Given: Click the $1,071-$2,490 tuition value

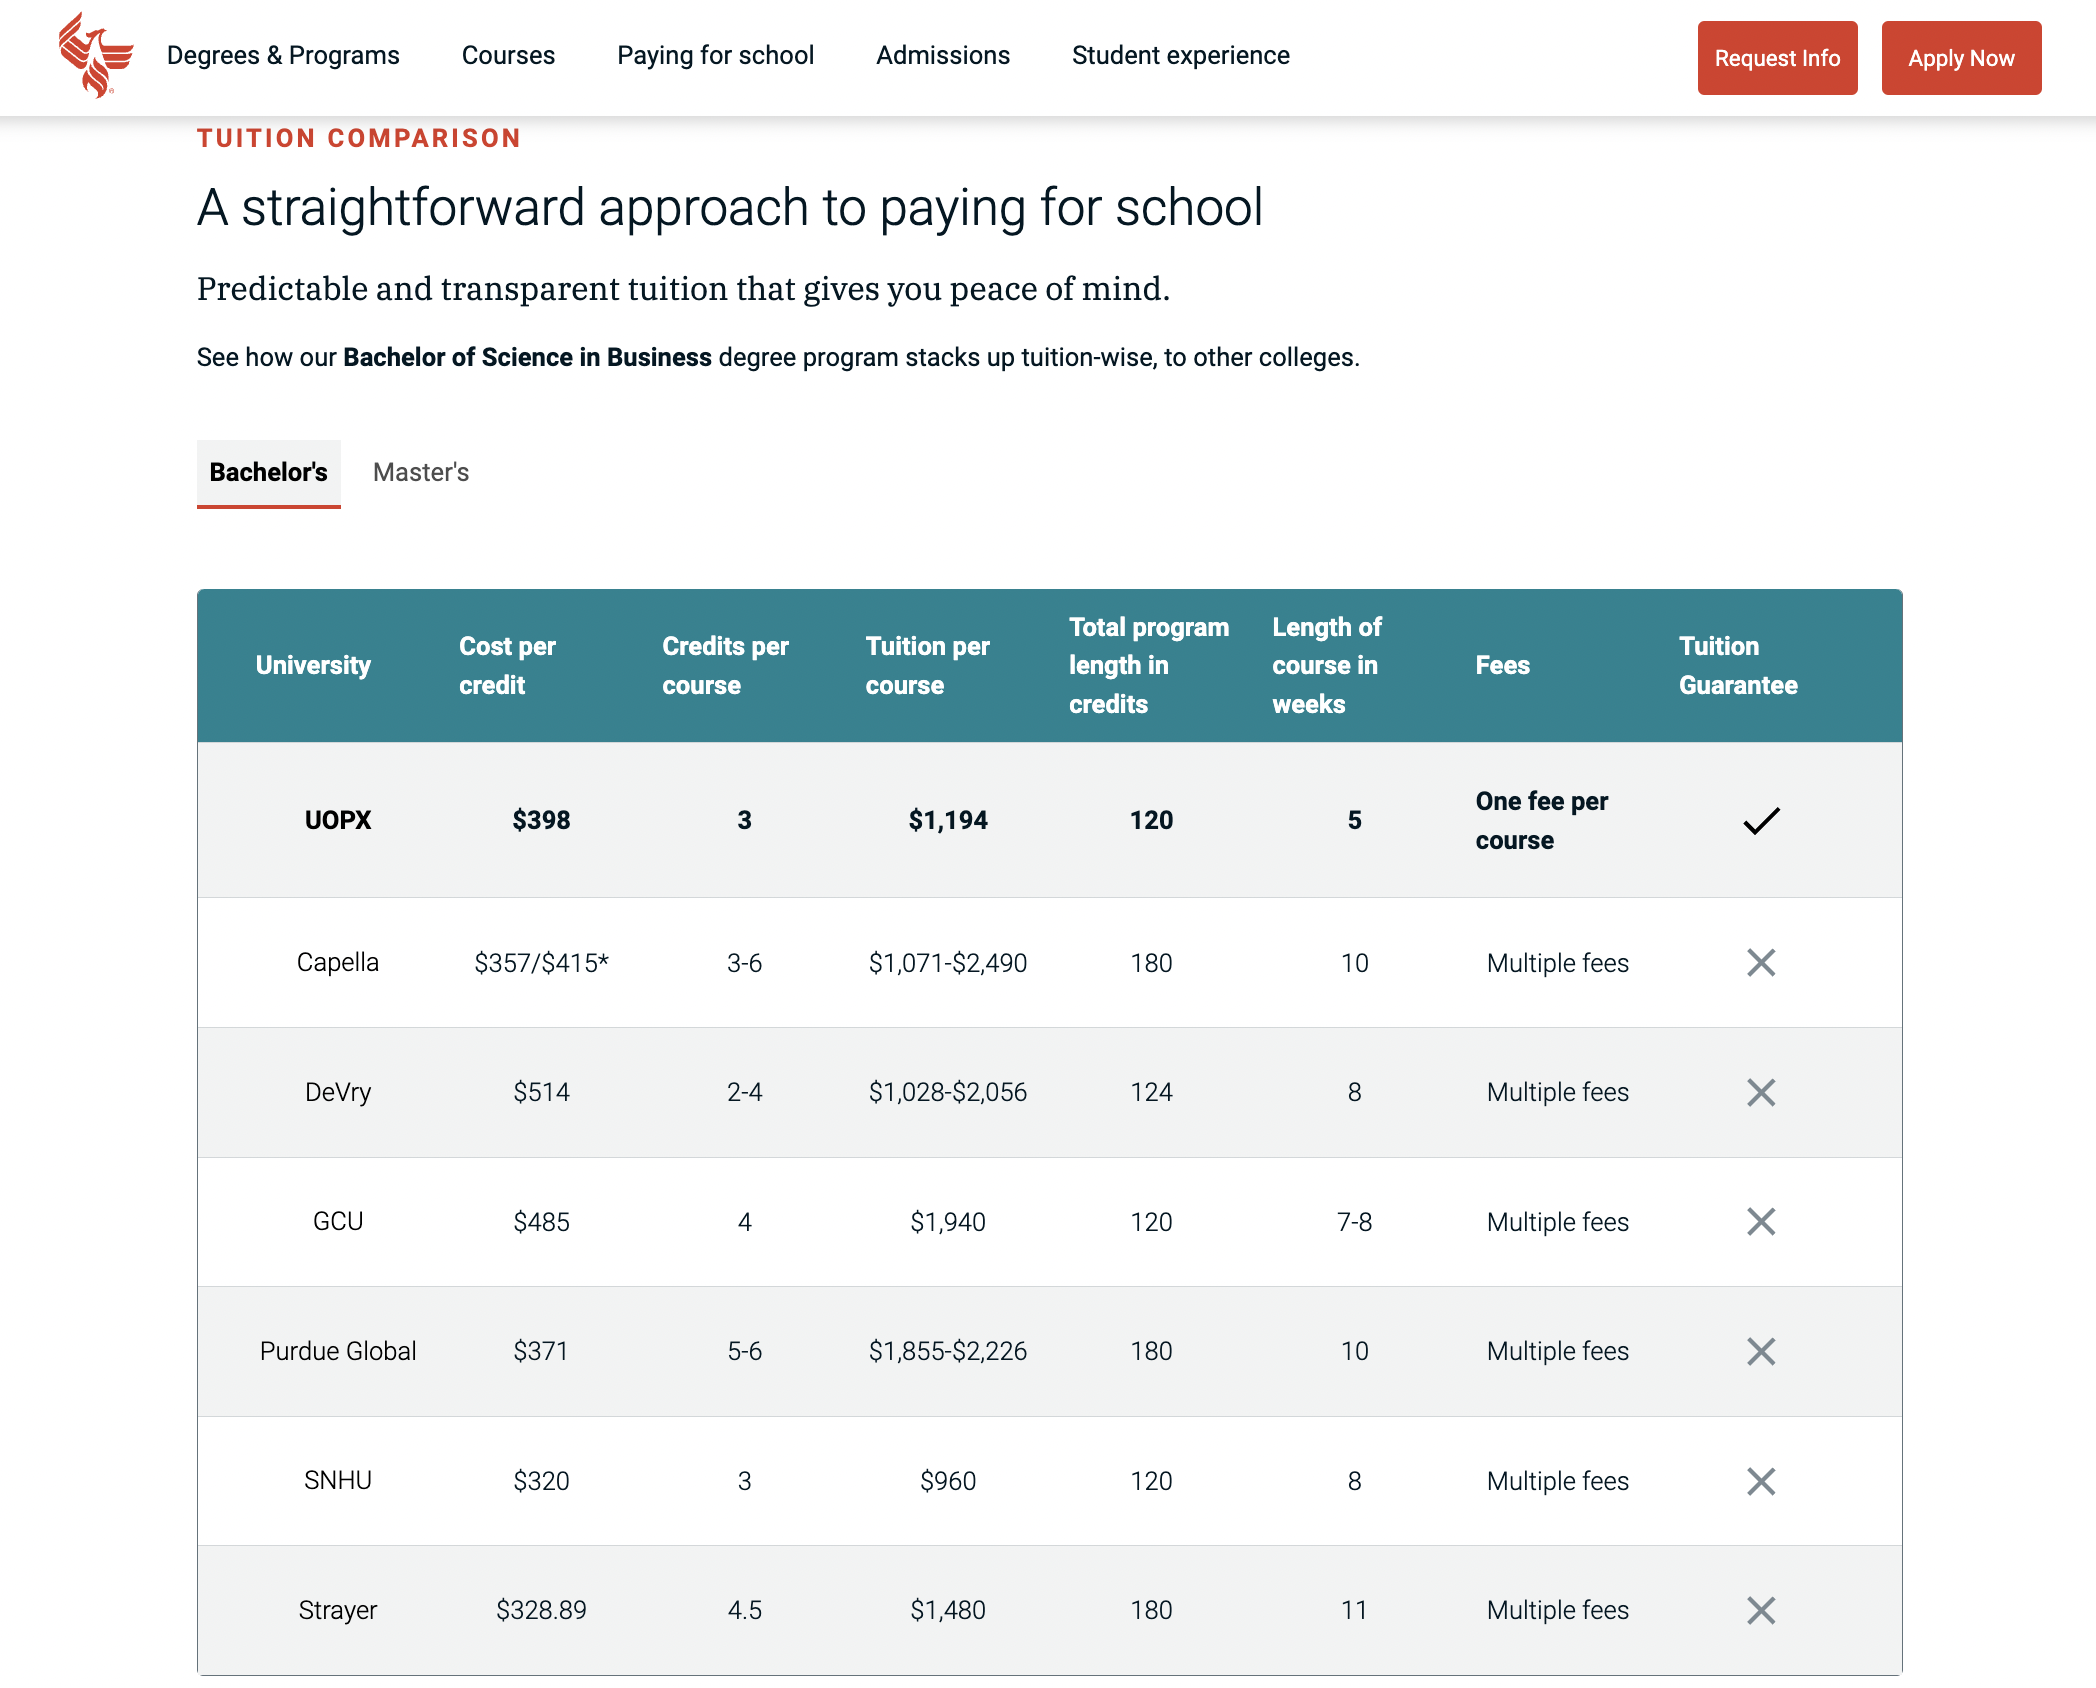Looking at the screenshot, I should click(948, 963).
